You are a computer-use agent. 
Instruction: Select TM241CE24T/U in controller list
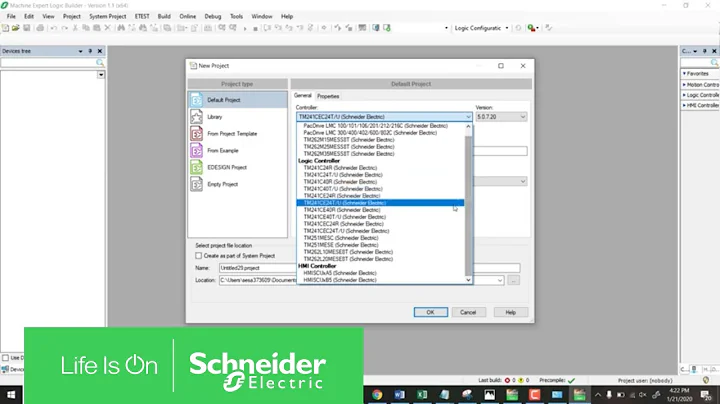pyautogui.click(x=380, y=203)
